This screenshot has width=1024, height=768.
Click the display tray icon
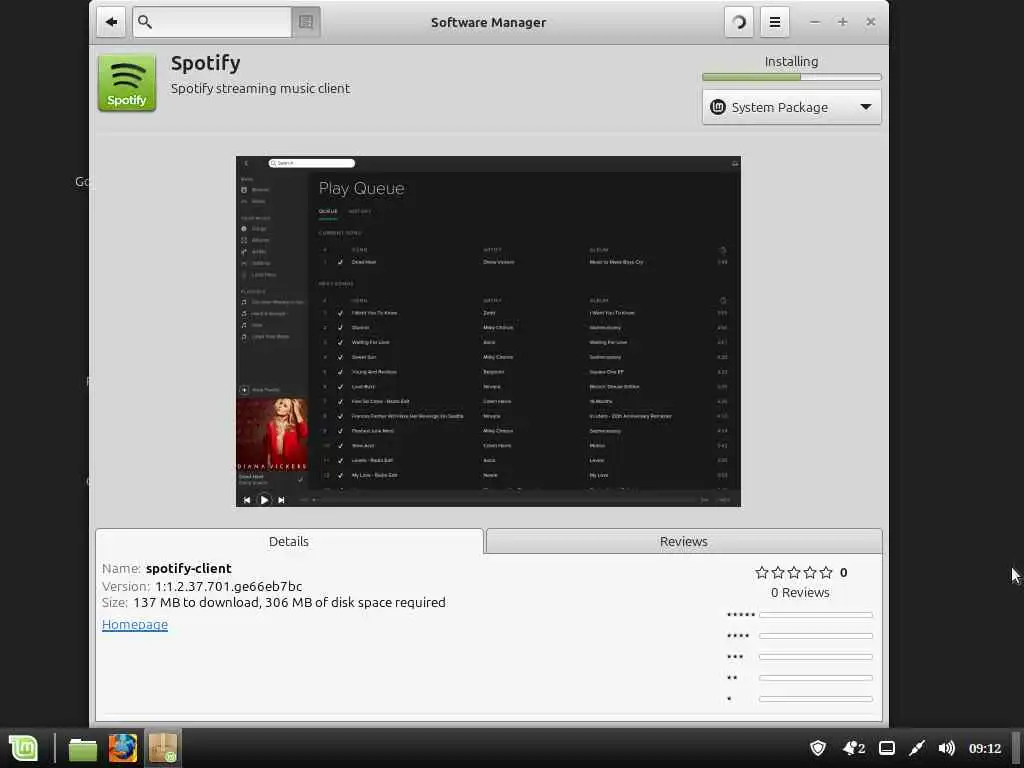coord(887,748)
